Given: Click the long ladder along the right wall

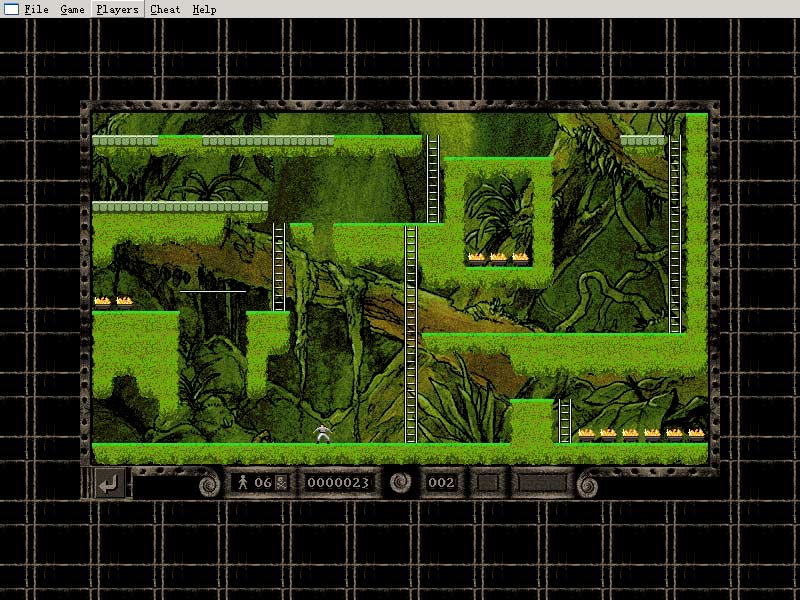Looking at the screenshot, I should [675, 234].
